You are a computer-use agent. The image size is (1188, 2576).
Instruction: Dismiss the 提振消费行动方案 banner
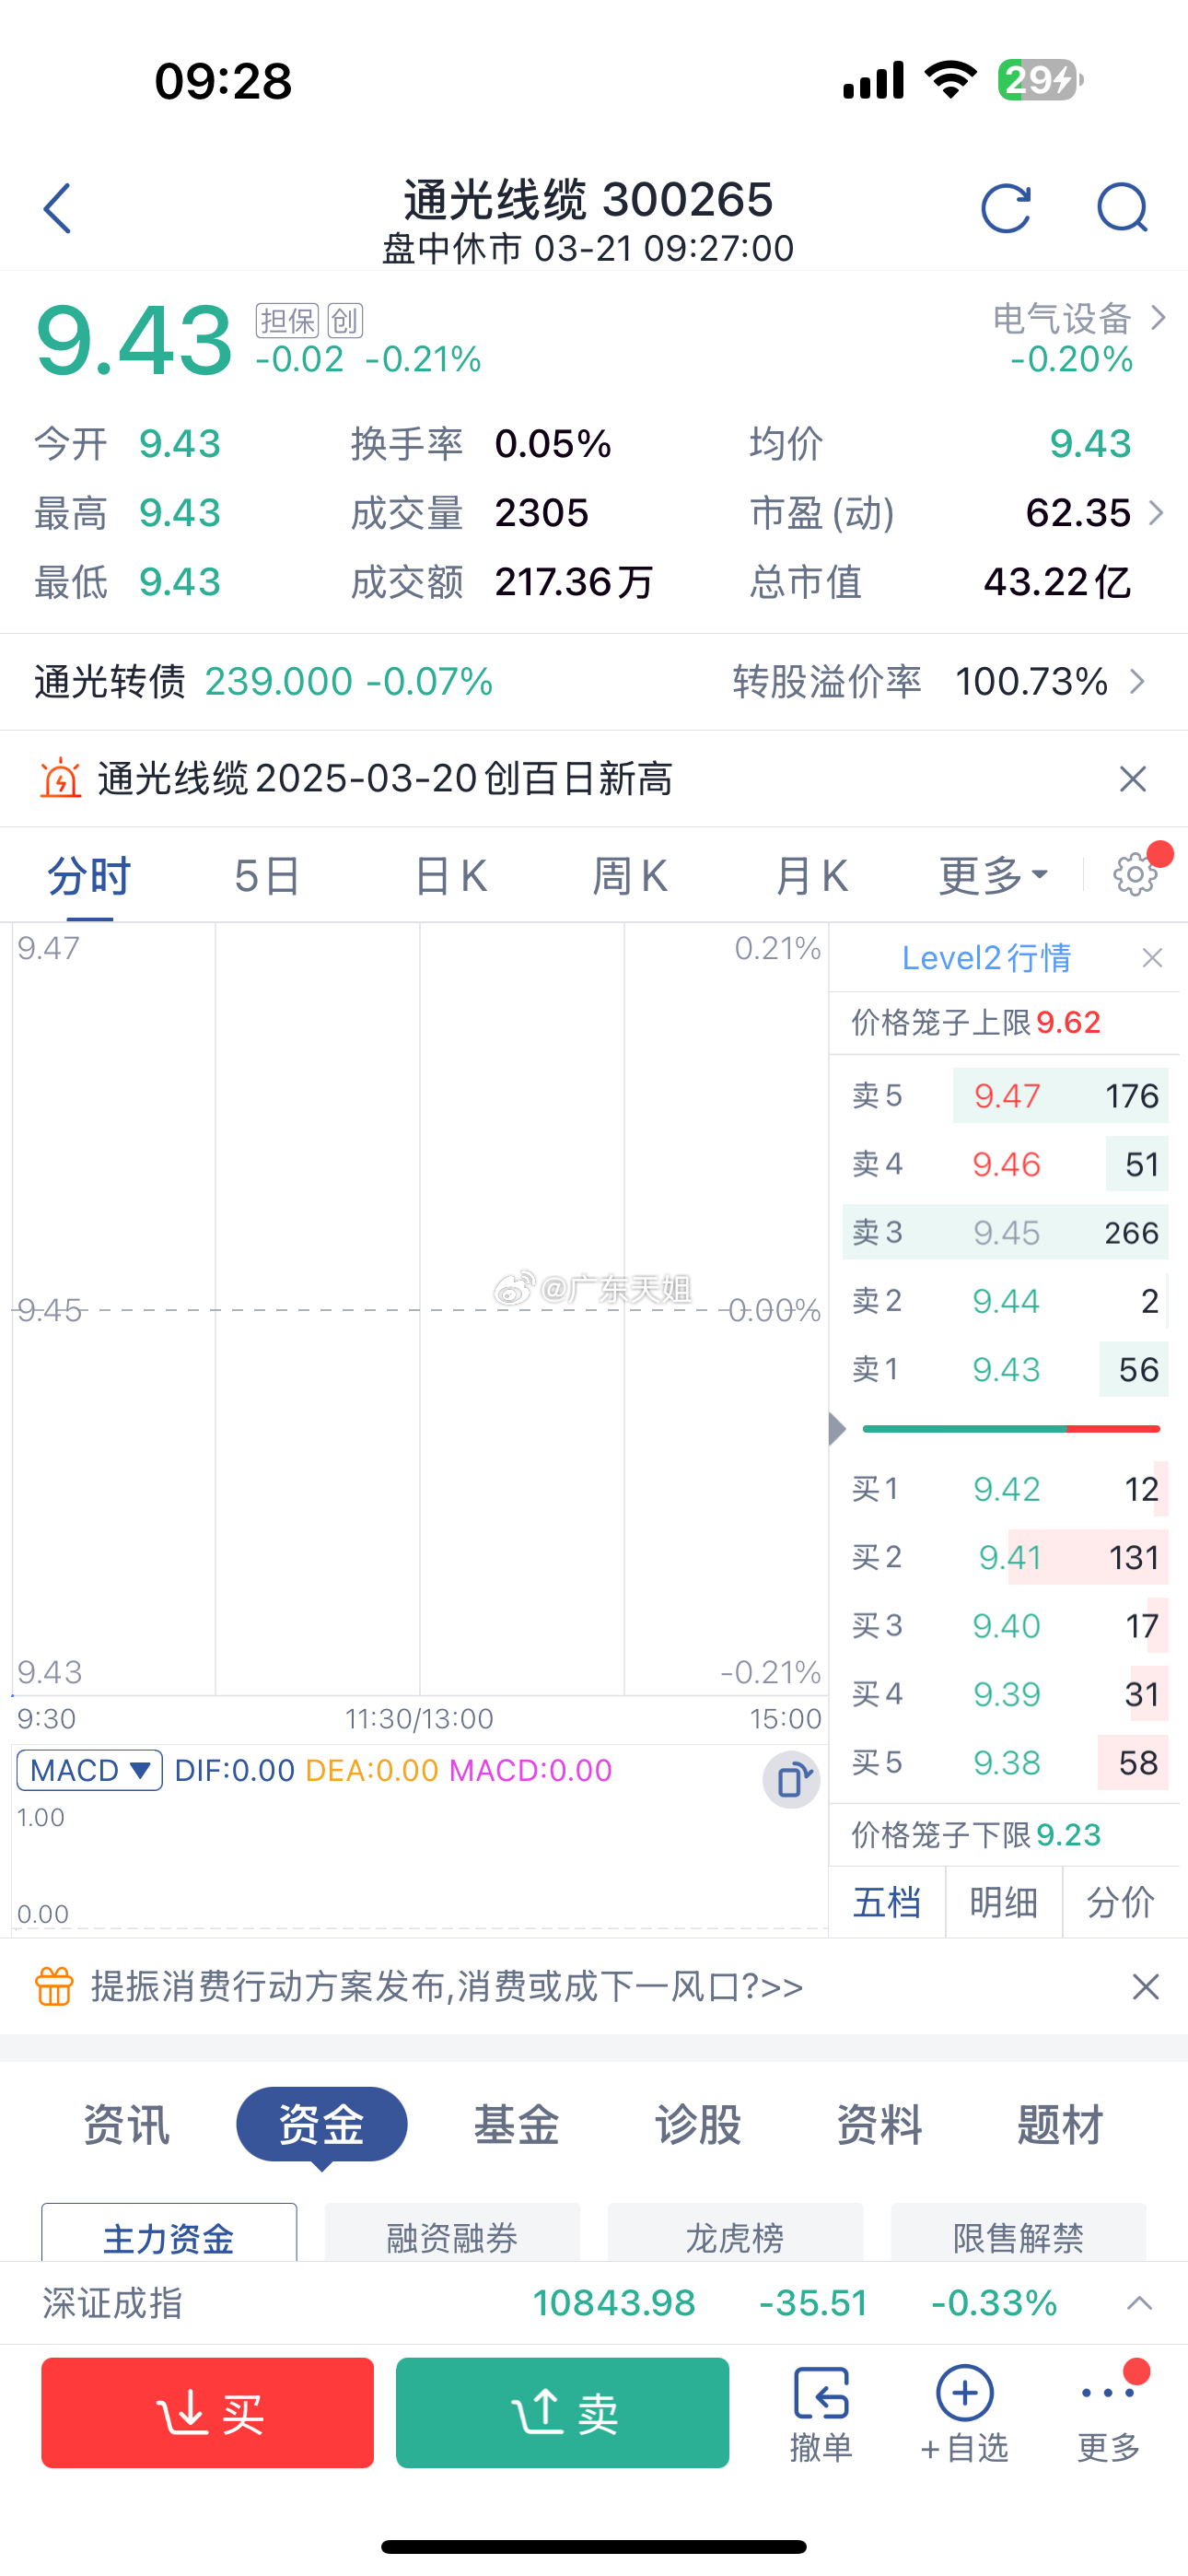tap(1146, 1986)
